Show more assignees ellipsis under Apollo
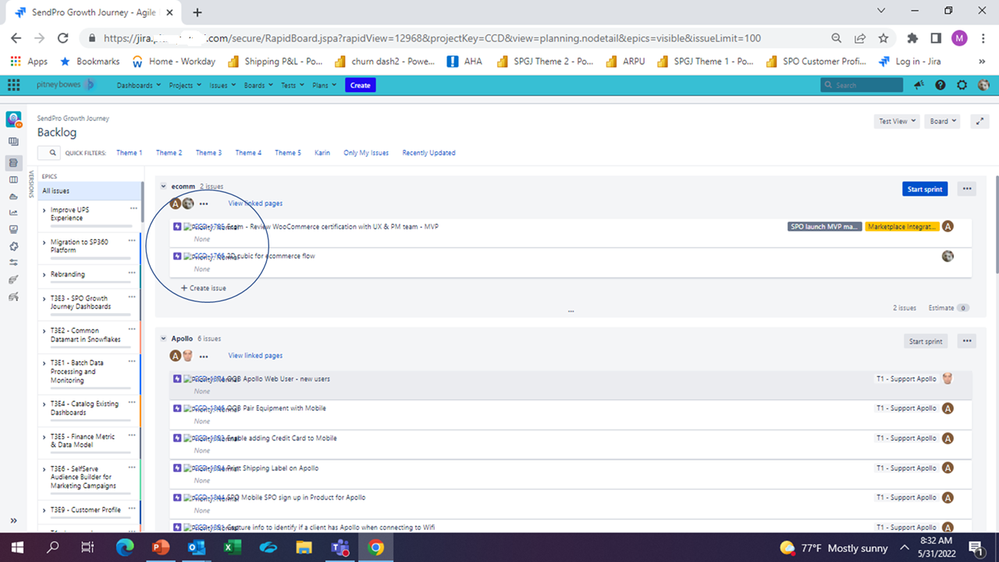 pyautogui.click(x=204, y=356)
